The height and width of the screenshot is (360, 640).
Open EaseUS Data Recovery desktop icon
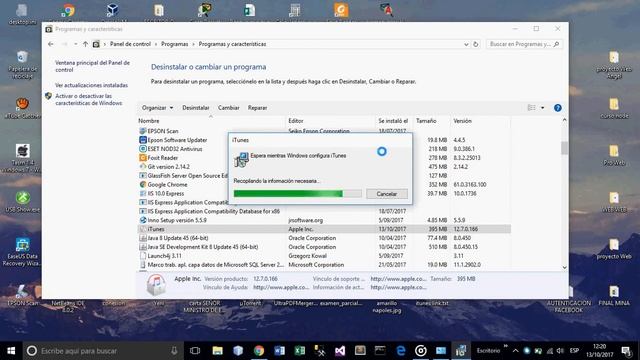click(x=22, y=252)
